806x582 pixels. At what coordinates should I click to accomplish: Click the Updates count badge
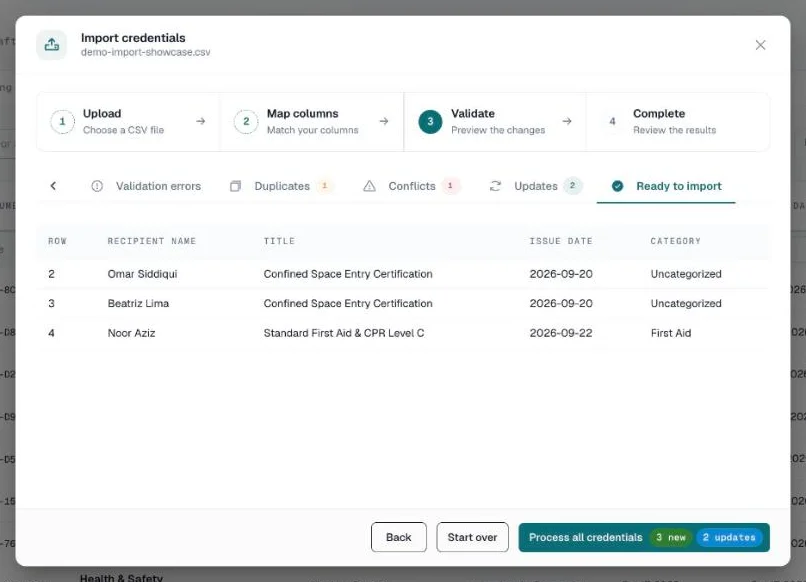(573, 186)
